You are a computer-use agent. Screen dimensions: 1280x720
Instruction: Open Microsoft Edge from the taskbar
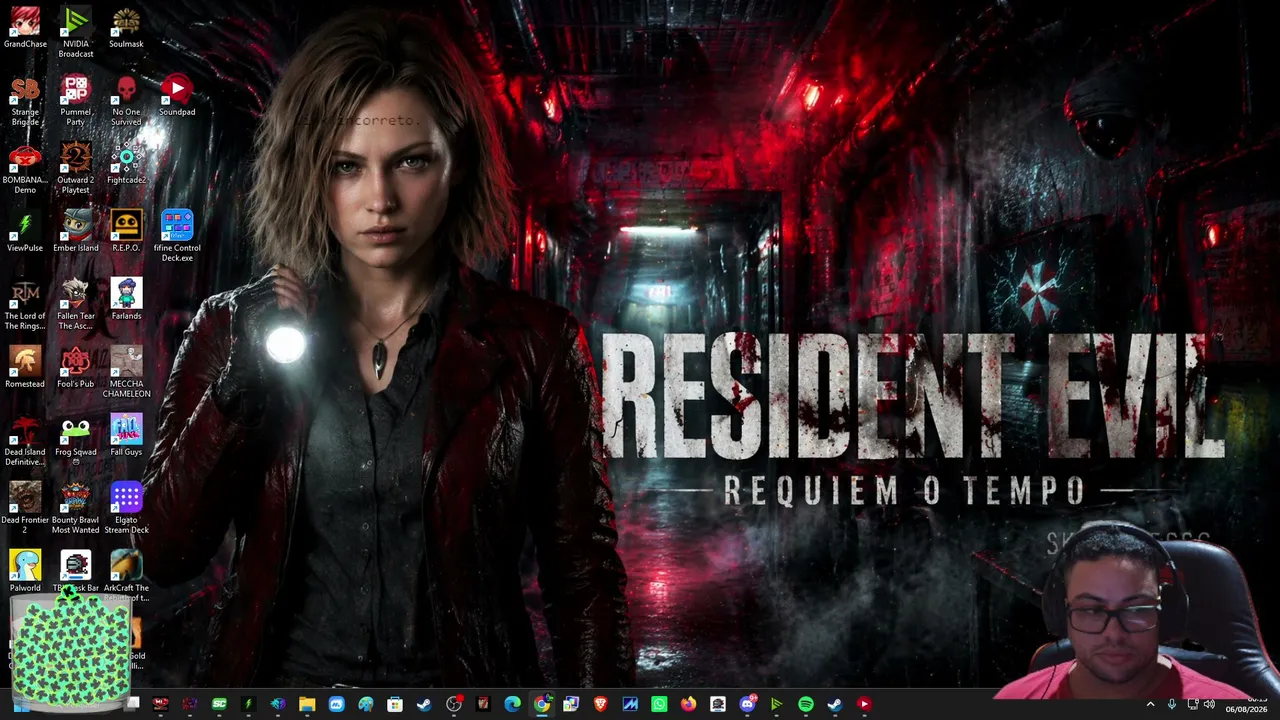click(x=512, y=704)
